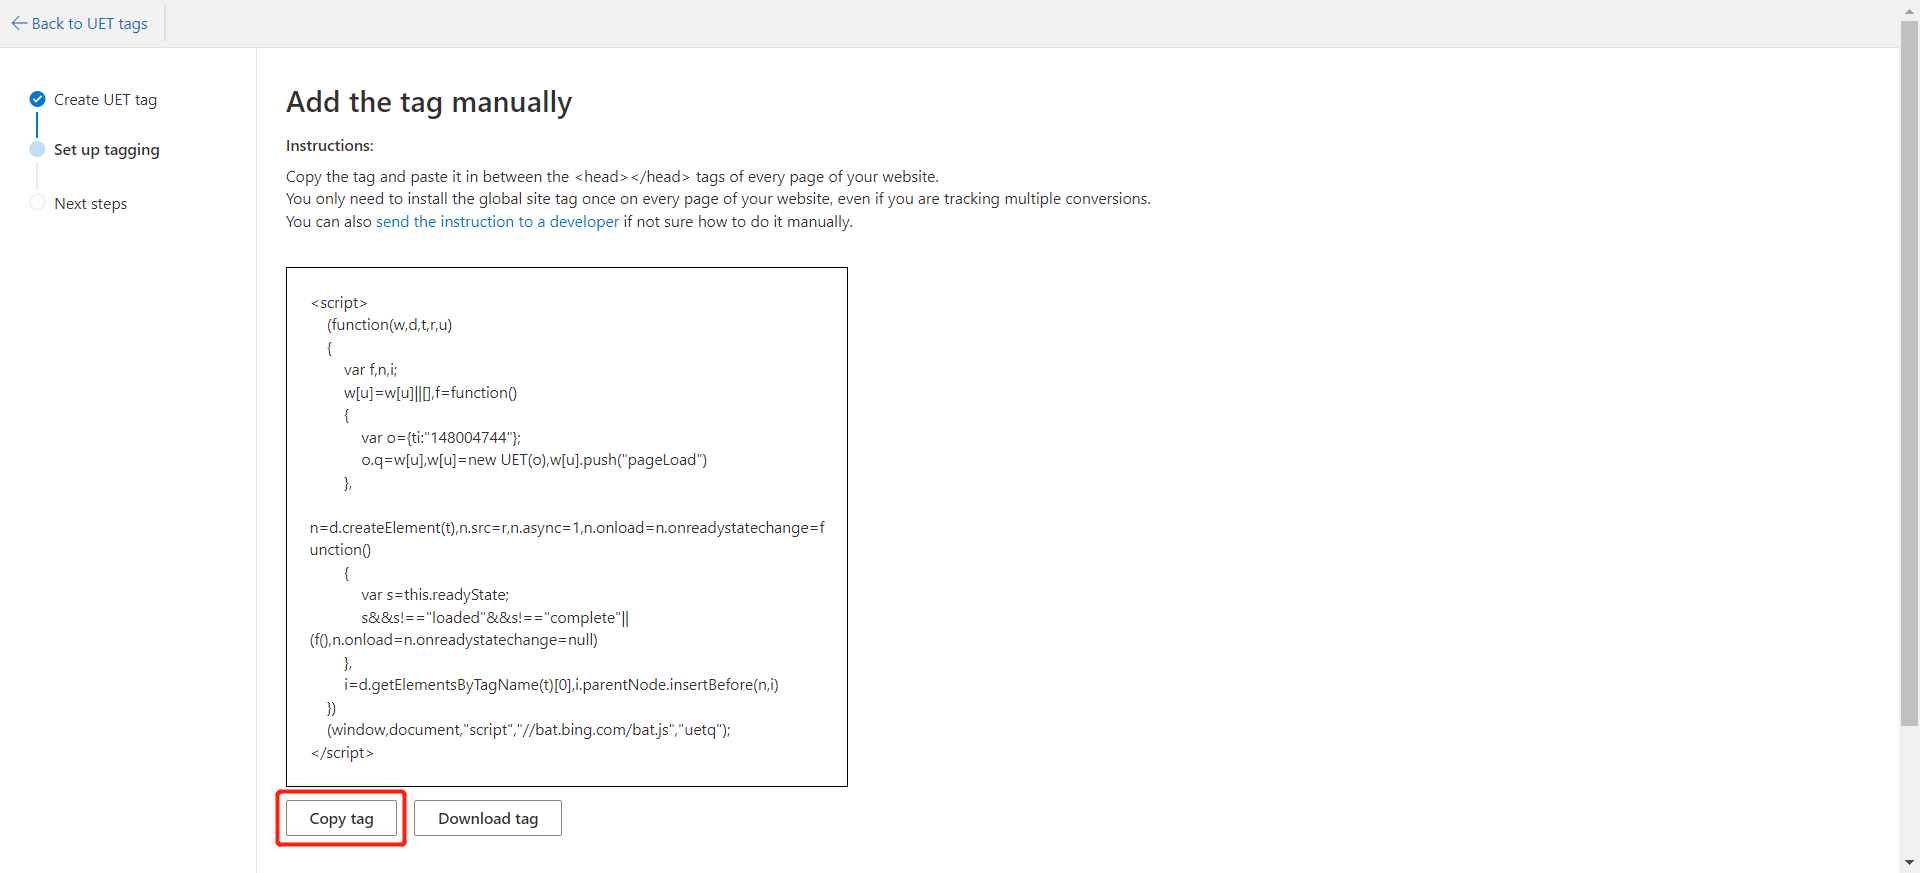
Task: Click the code line containing "148004744"
Action: [x=441, y=437]
